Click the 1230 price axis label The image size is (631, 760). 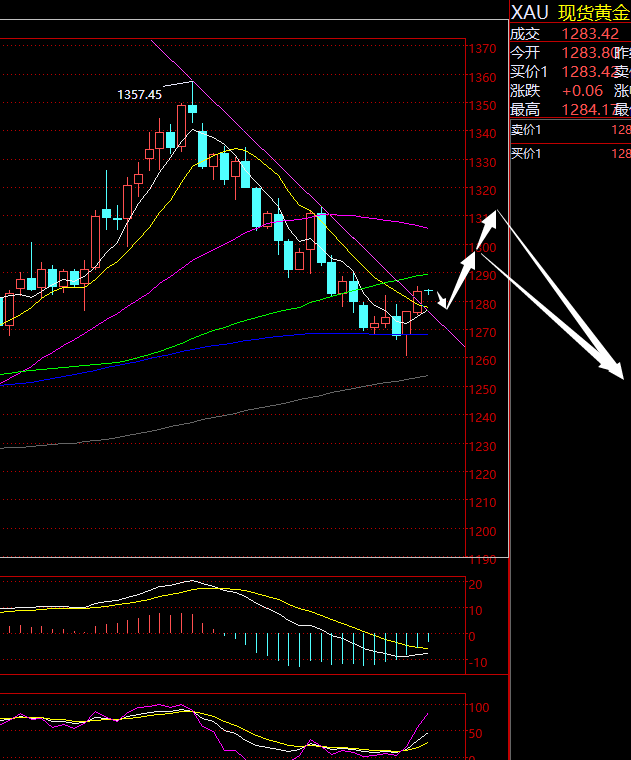click(x=483, y=446)
